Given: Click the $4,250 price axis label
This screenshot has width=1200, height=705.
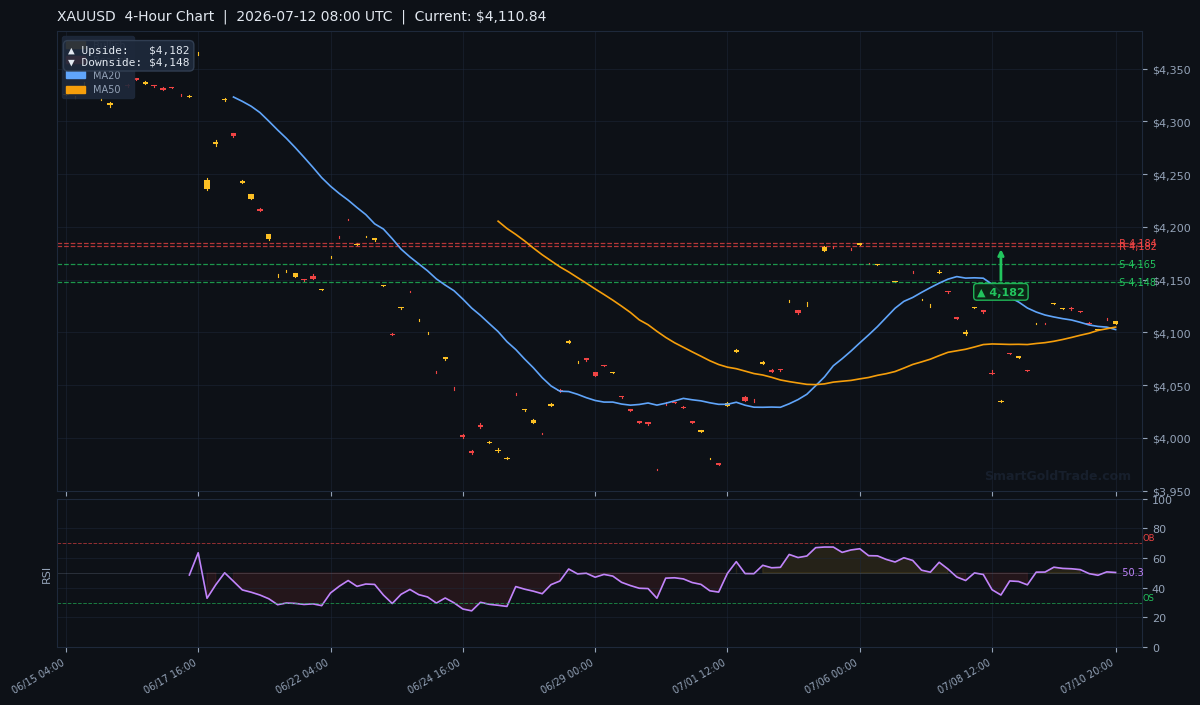Looking at the screenshot, I should pos(1171,175).
